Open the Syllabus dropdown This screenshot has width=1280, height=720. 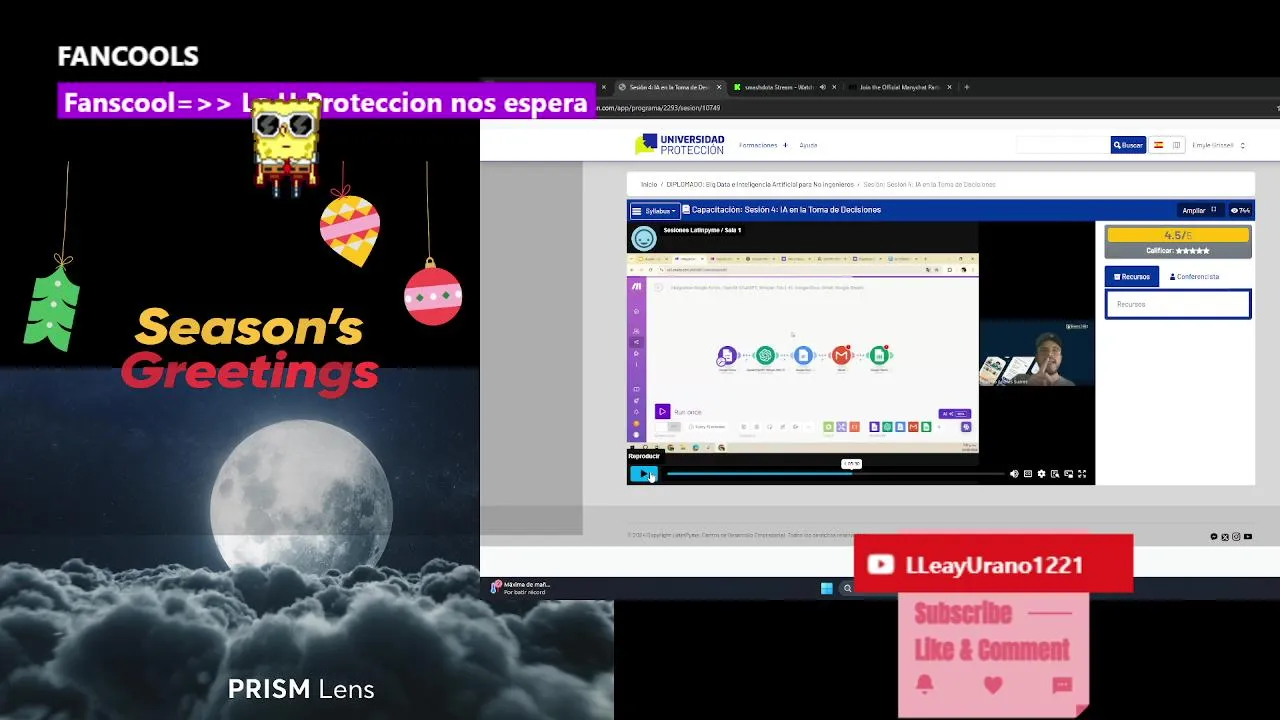655,211
